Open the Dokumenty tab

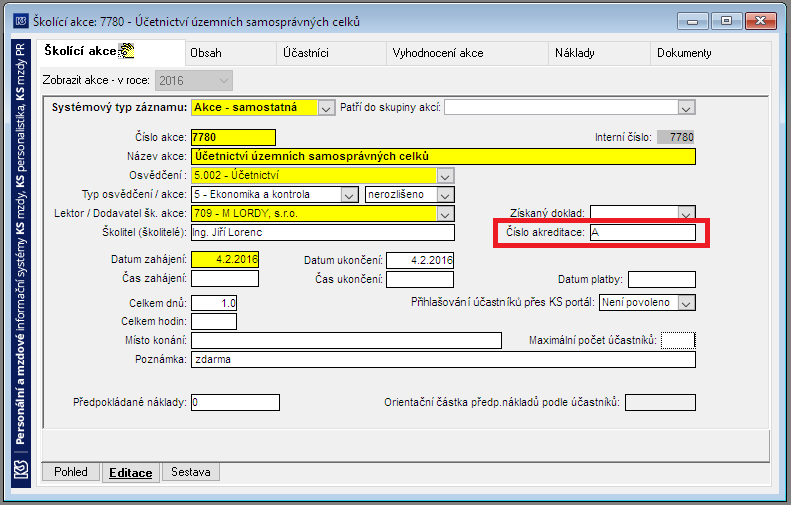710,53
